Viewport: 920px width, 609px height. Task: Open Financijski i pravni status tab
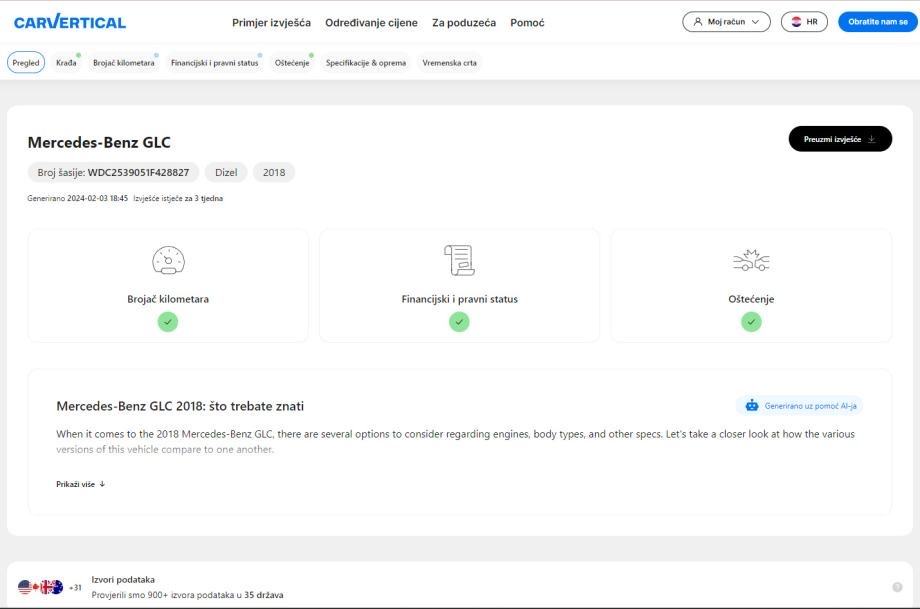(x=215, y=63)
